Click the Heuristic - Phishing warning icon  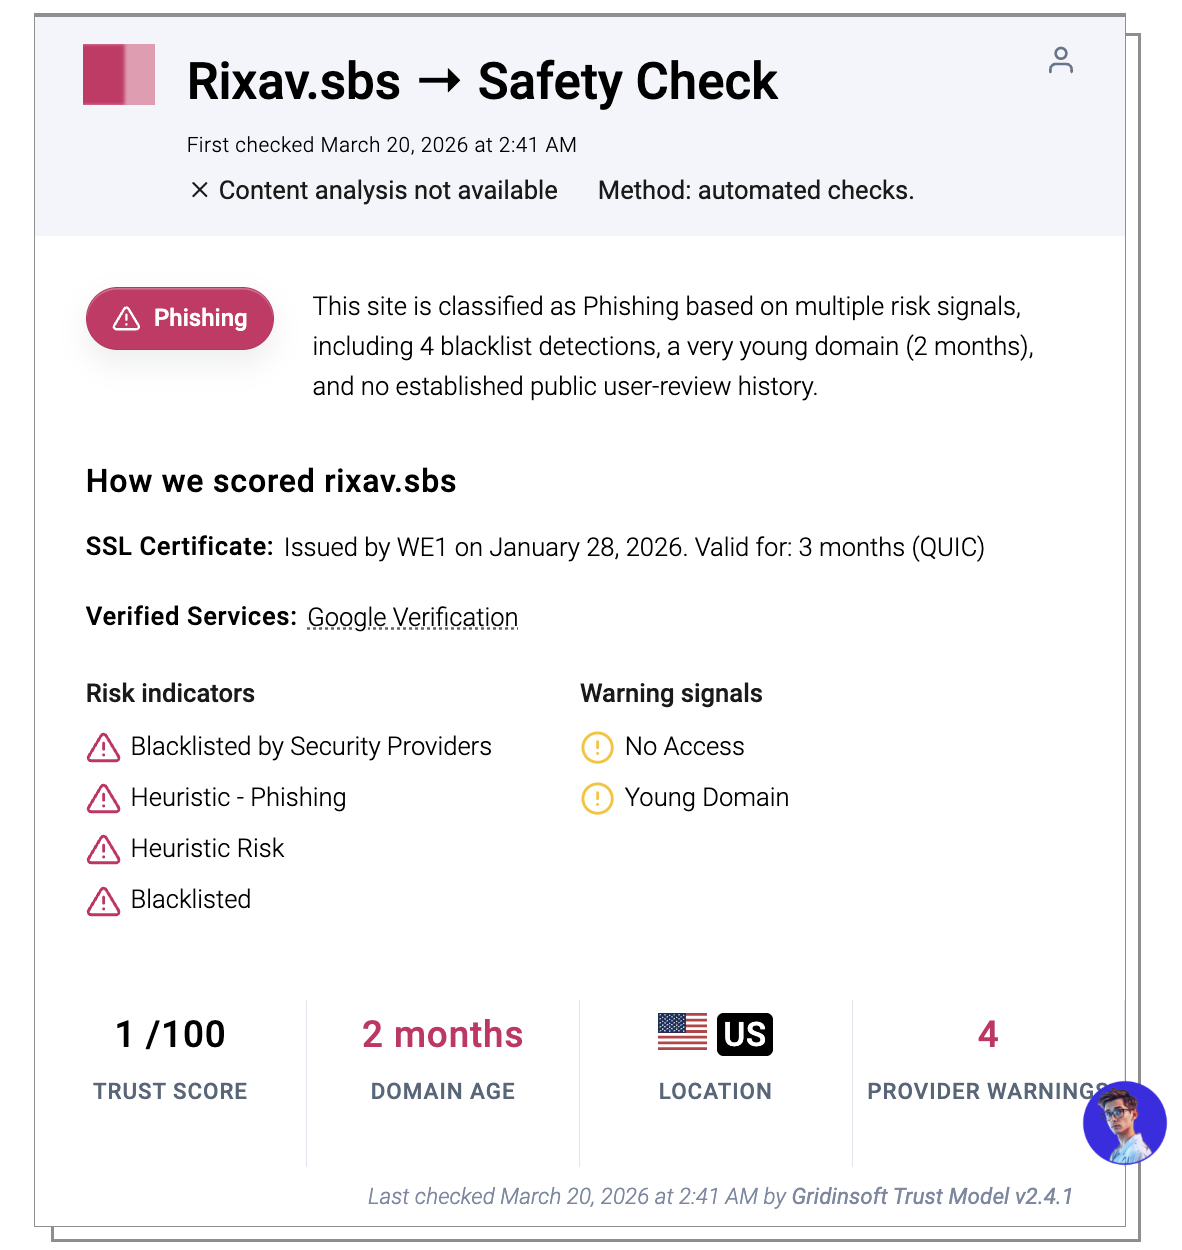(x=103, y=798)
